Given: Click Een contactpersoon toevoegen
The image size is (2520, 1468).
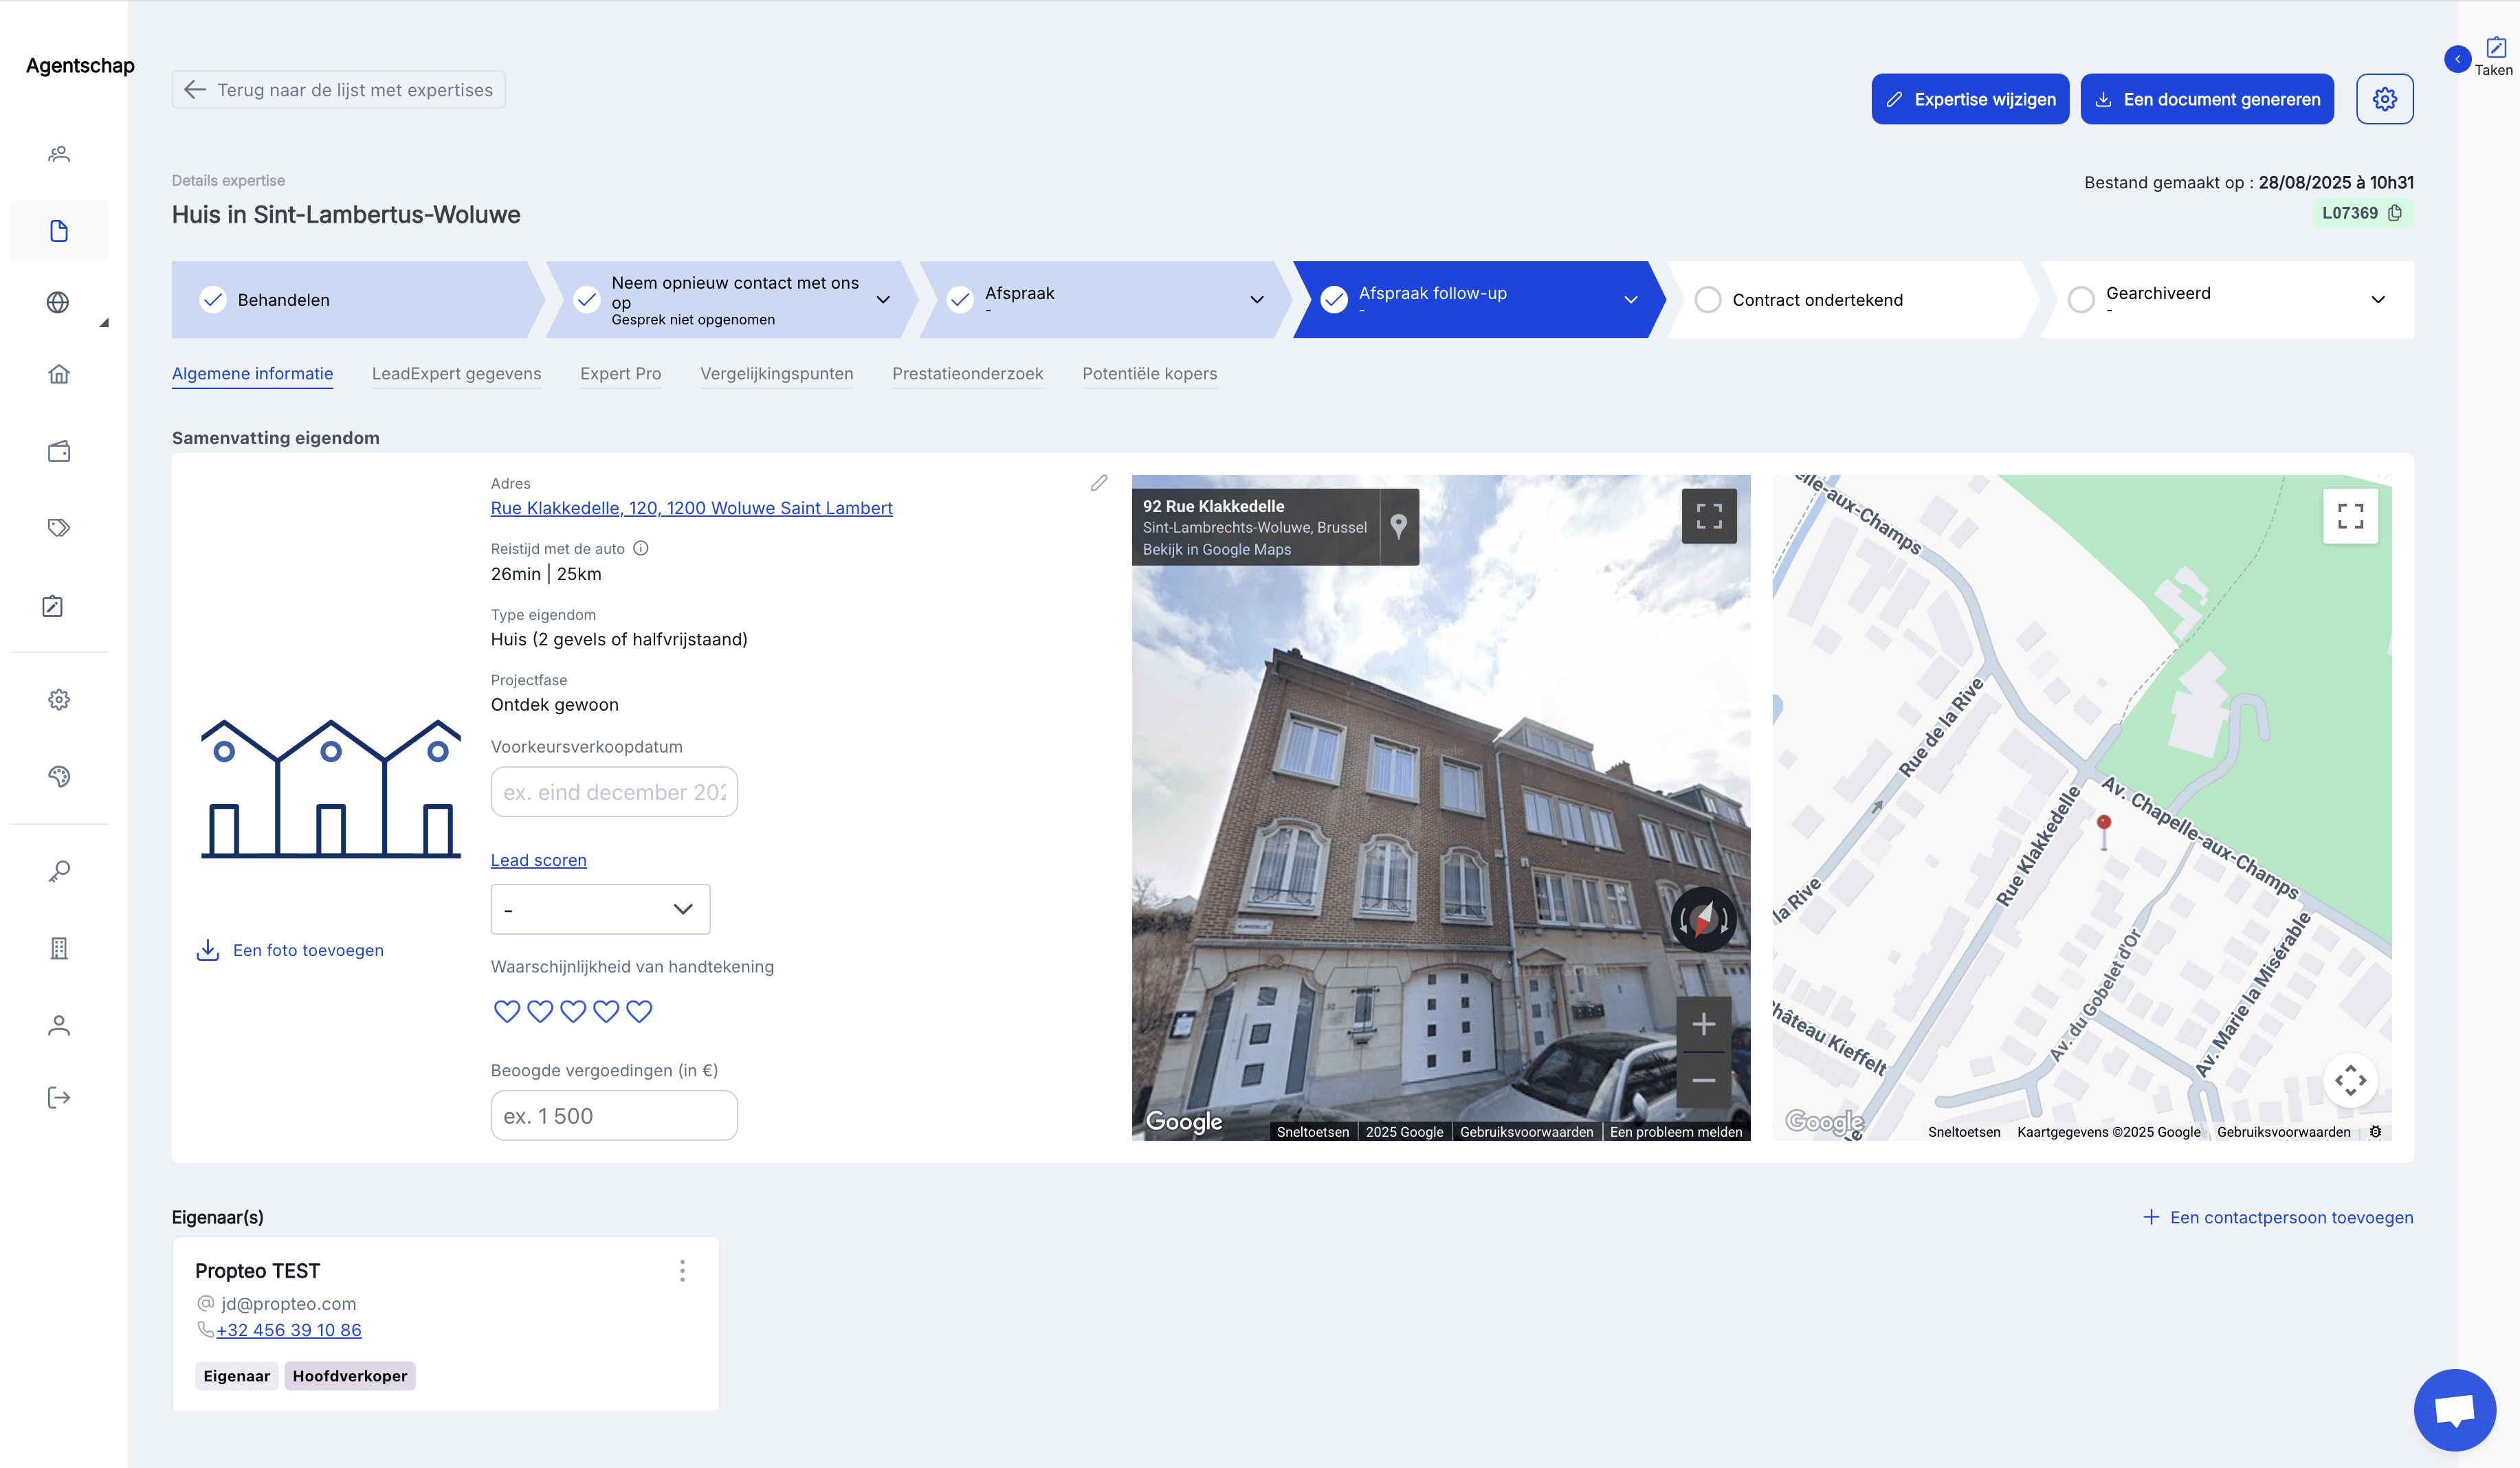Looking at the screenshot, I should coord(2278,1217).
